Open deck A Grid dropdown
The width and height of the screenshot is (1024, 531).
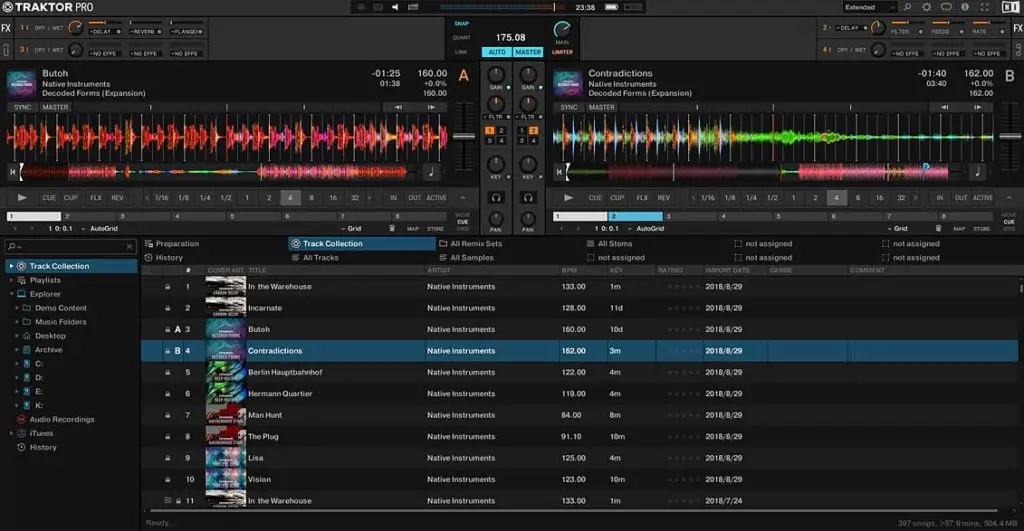351,229
